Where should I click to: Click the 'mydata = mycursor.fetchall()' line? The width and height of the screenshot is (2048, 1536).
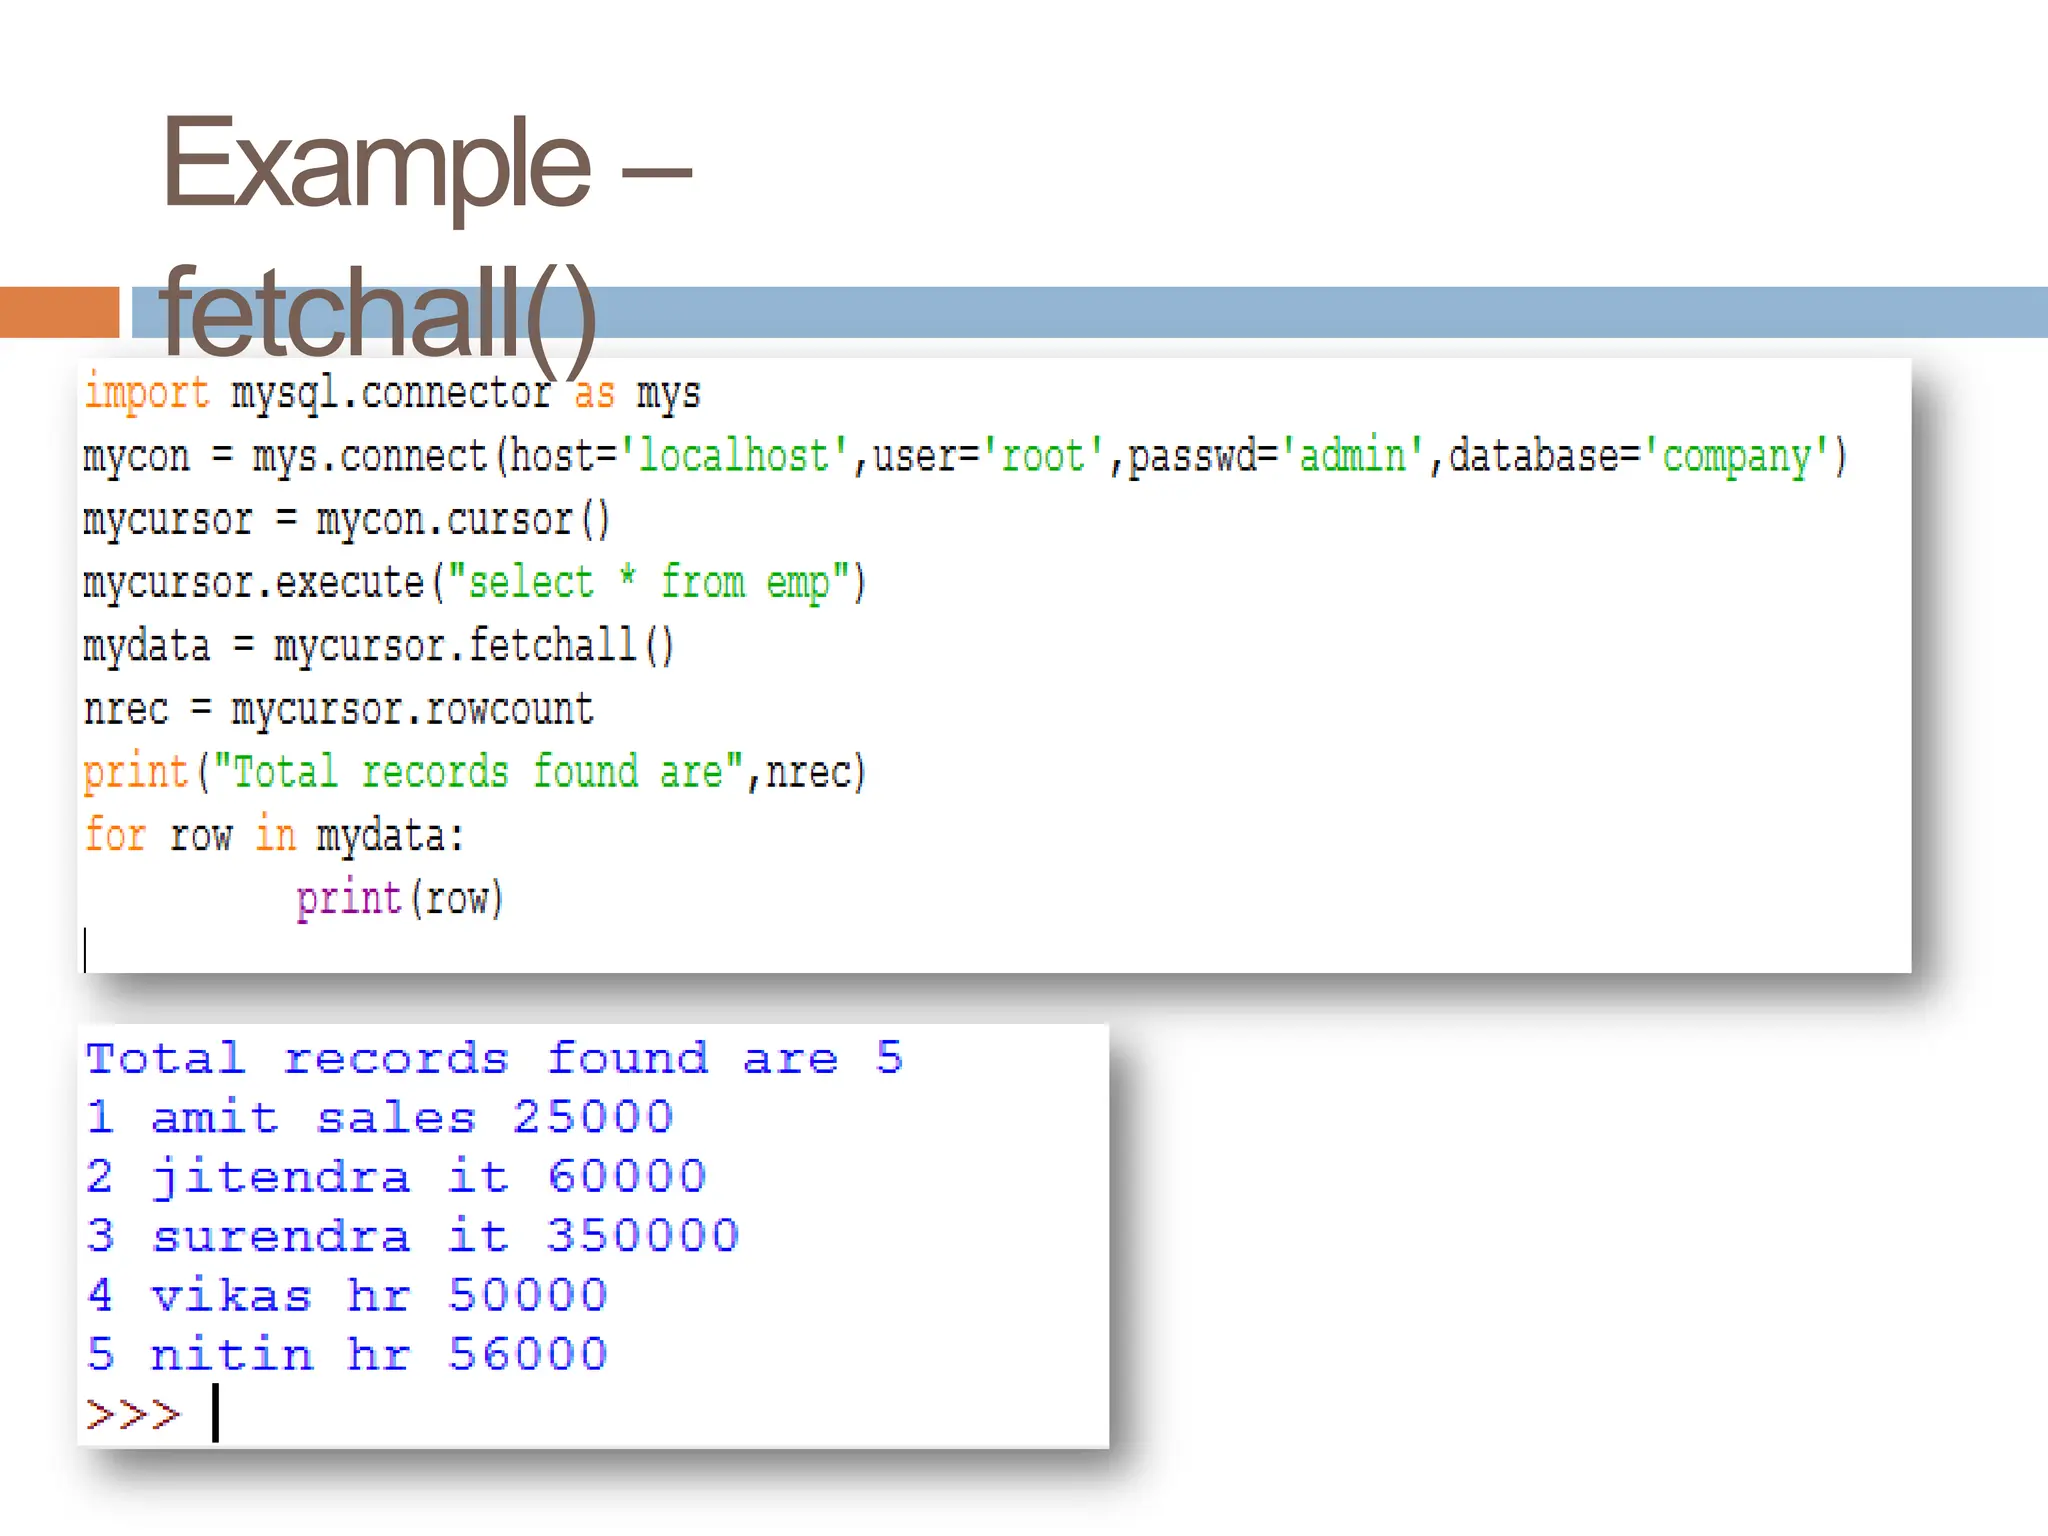click(379, 646)
